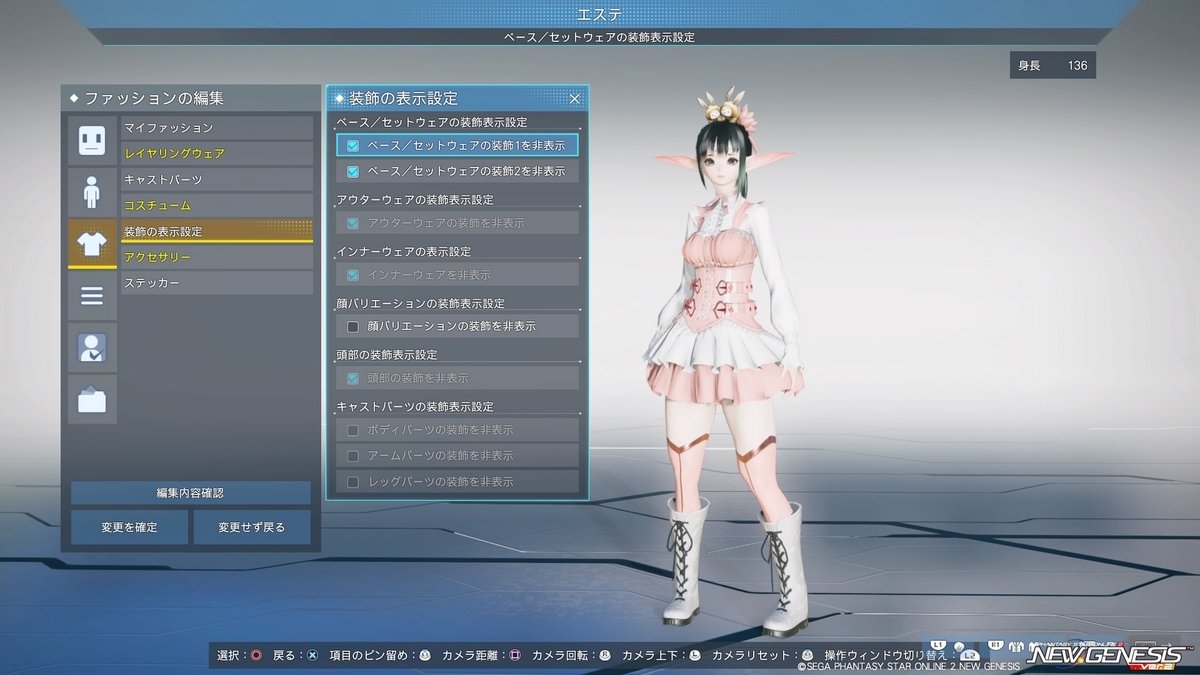Click インナーウェアの表示設定 section label
The height and width of the screenshot is (675, 1200).
coord(404,251)
